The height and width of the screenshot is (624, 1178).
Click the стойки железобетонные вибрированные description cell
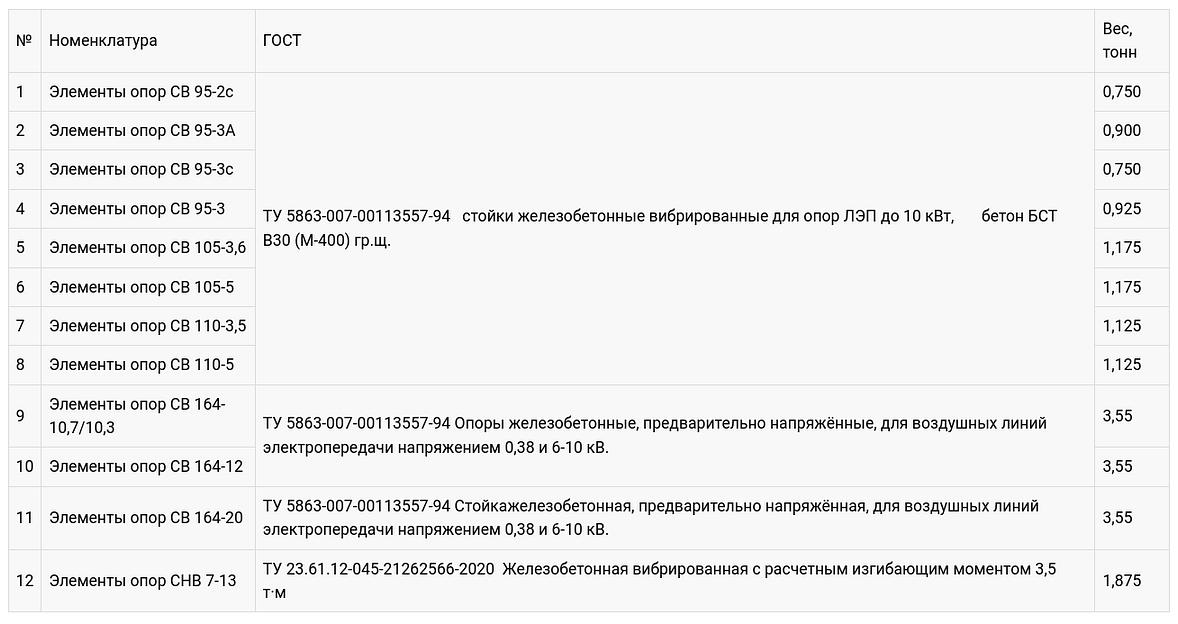pos(660,229)
